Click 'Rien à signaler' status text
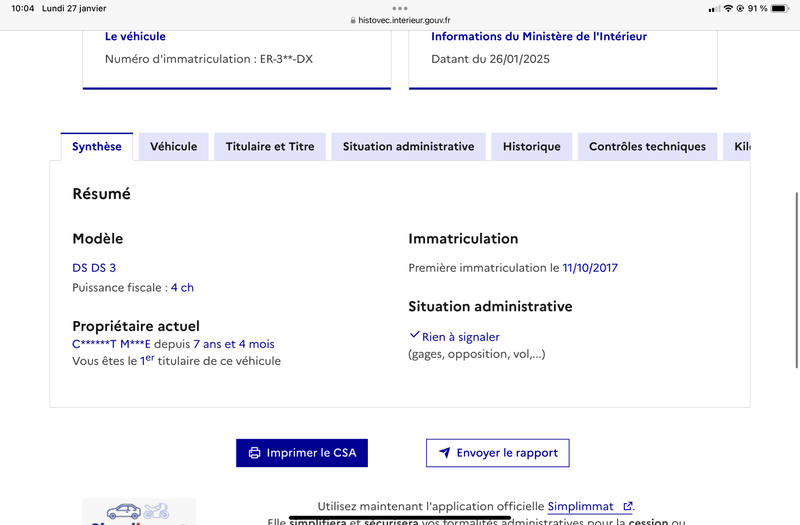Image resolution: width=800 pixels, height=525 pixels. 461,337
